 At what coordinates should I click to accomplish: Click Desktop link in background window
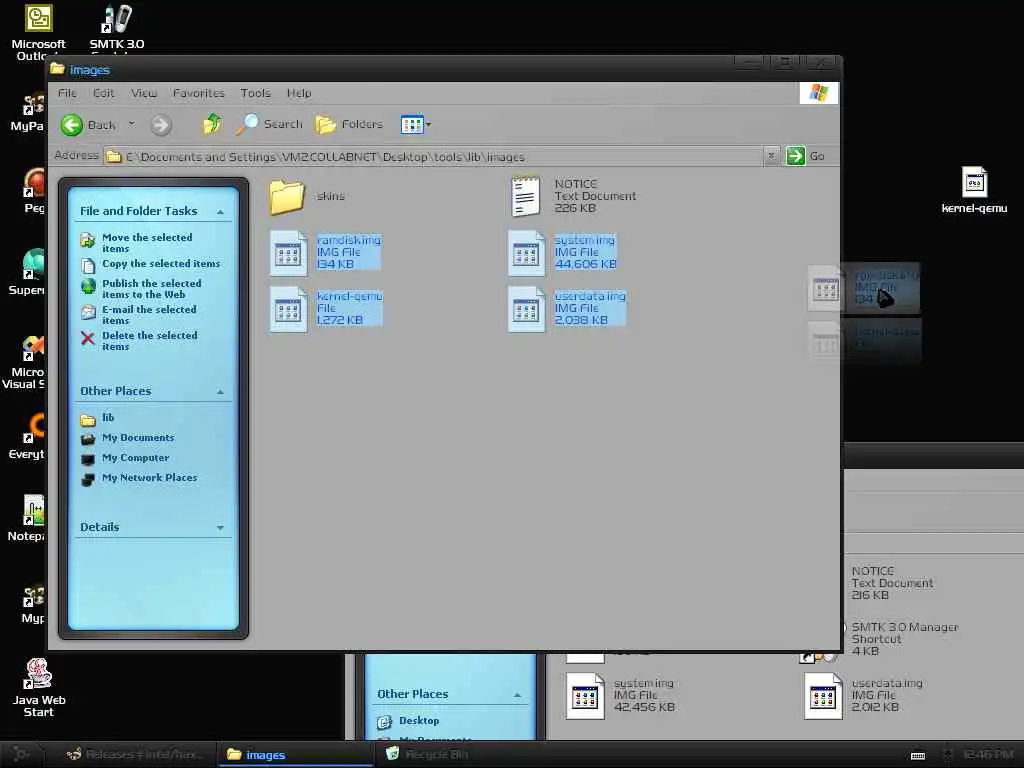pyautogui.click(x=419, y=721)
